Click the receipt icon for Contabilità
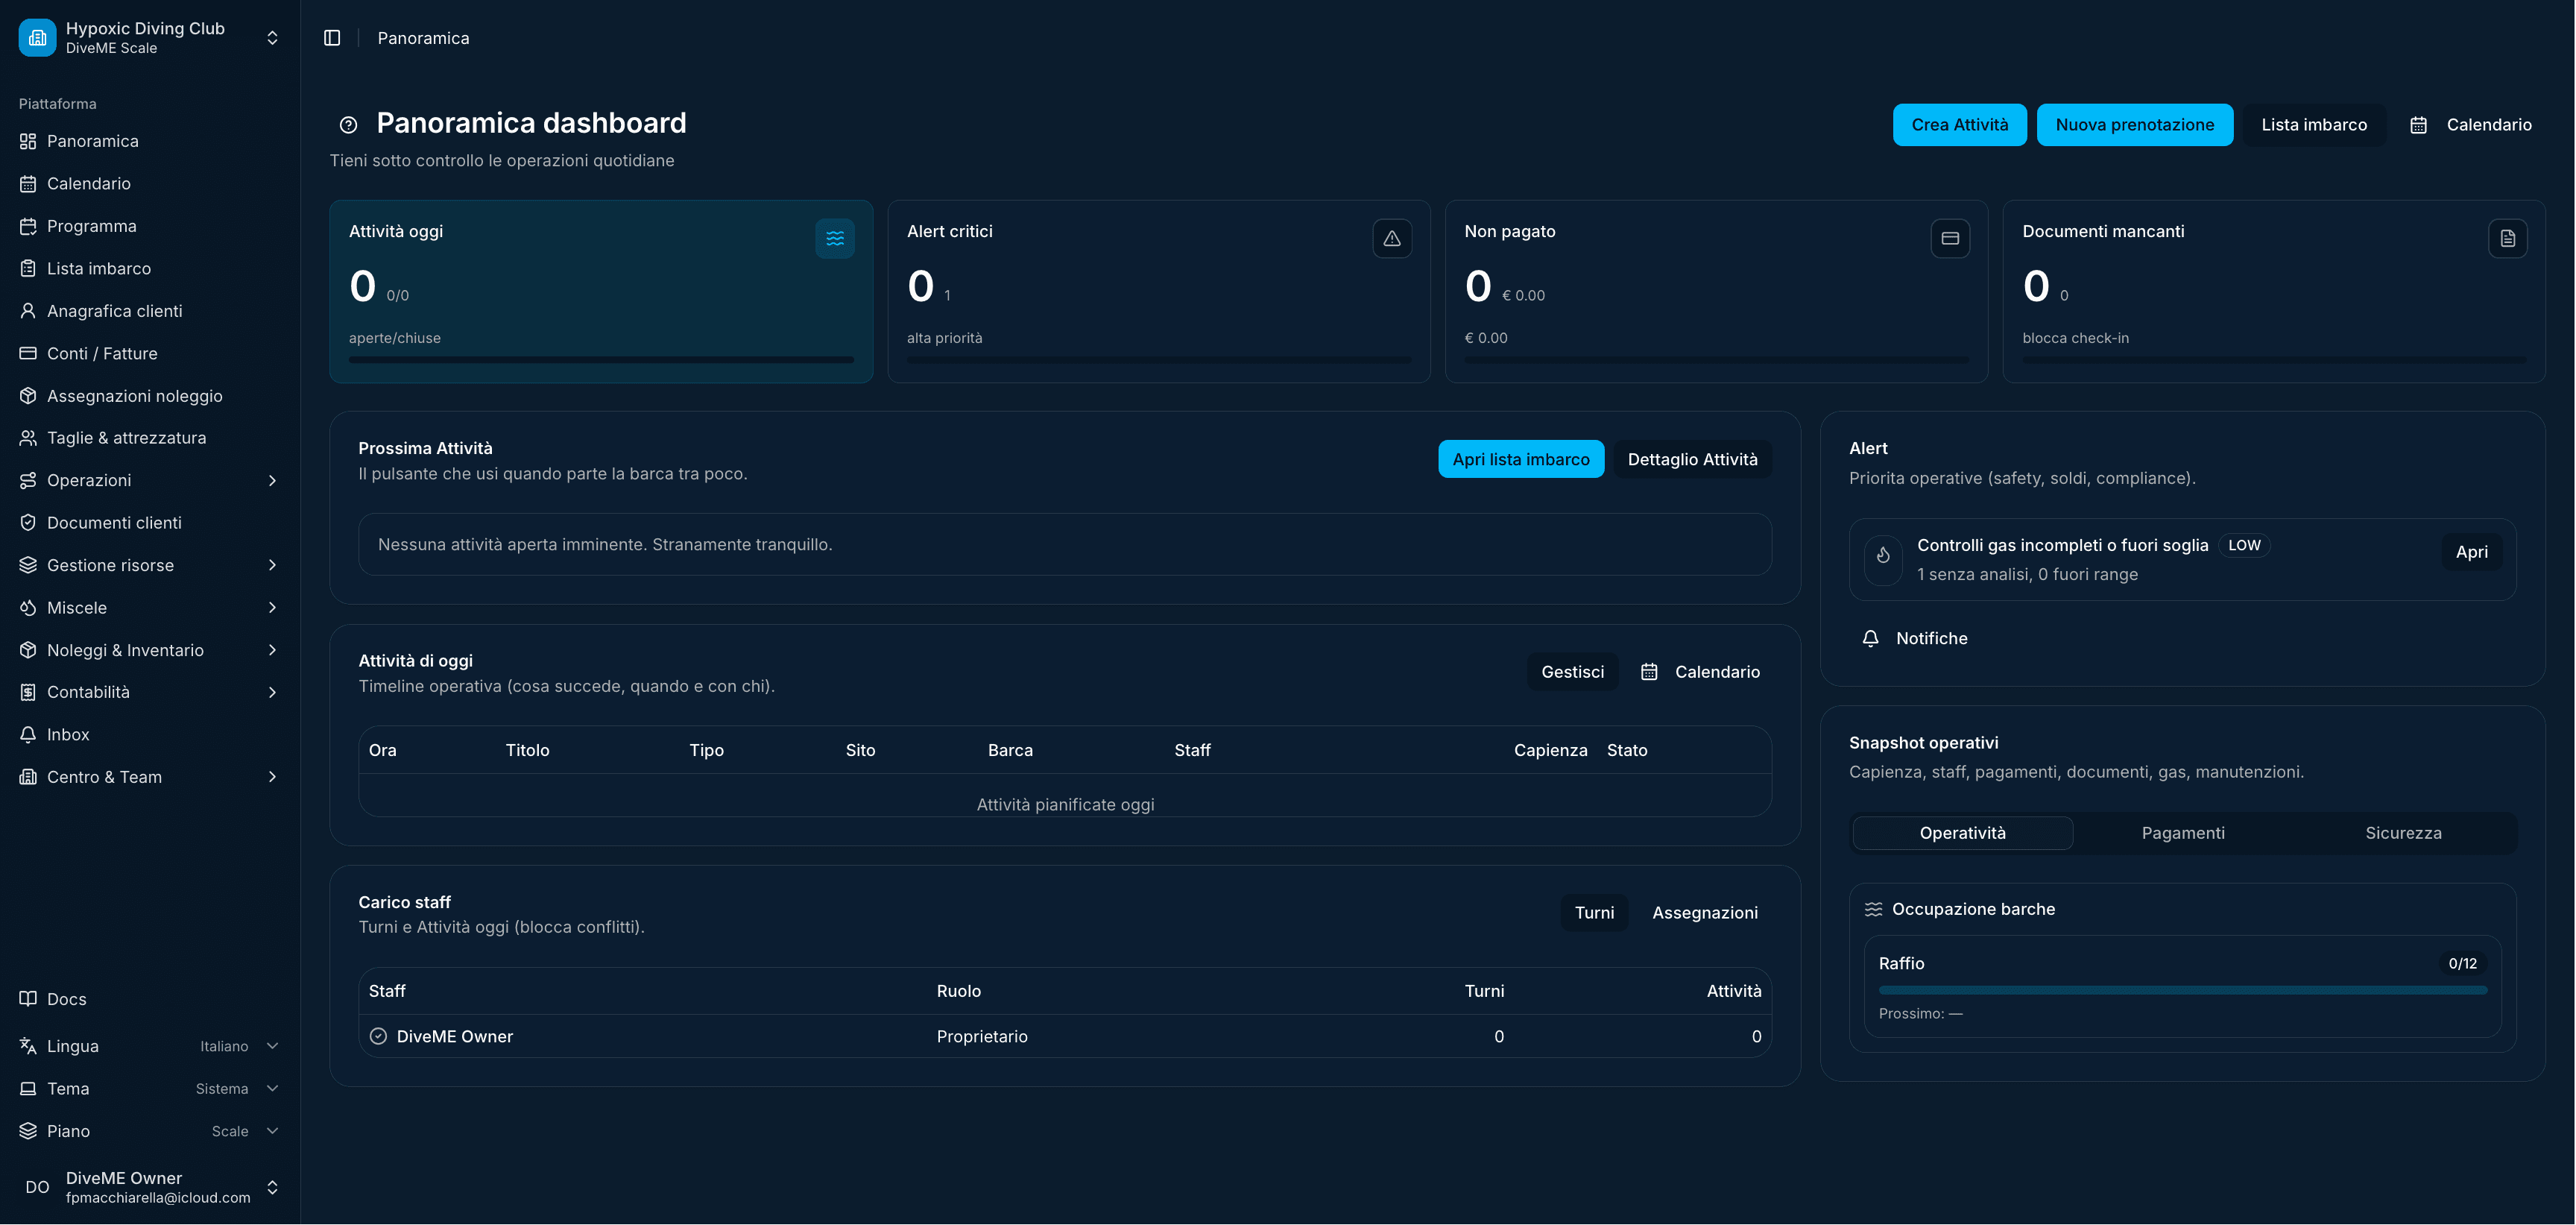Screen dimensions: 2576x1225 coord(28,692)
